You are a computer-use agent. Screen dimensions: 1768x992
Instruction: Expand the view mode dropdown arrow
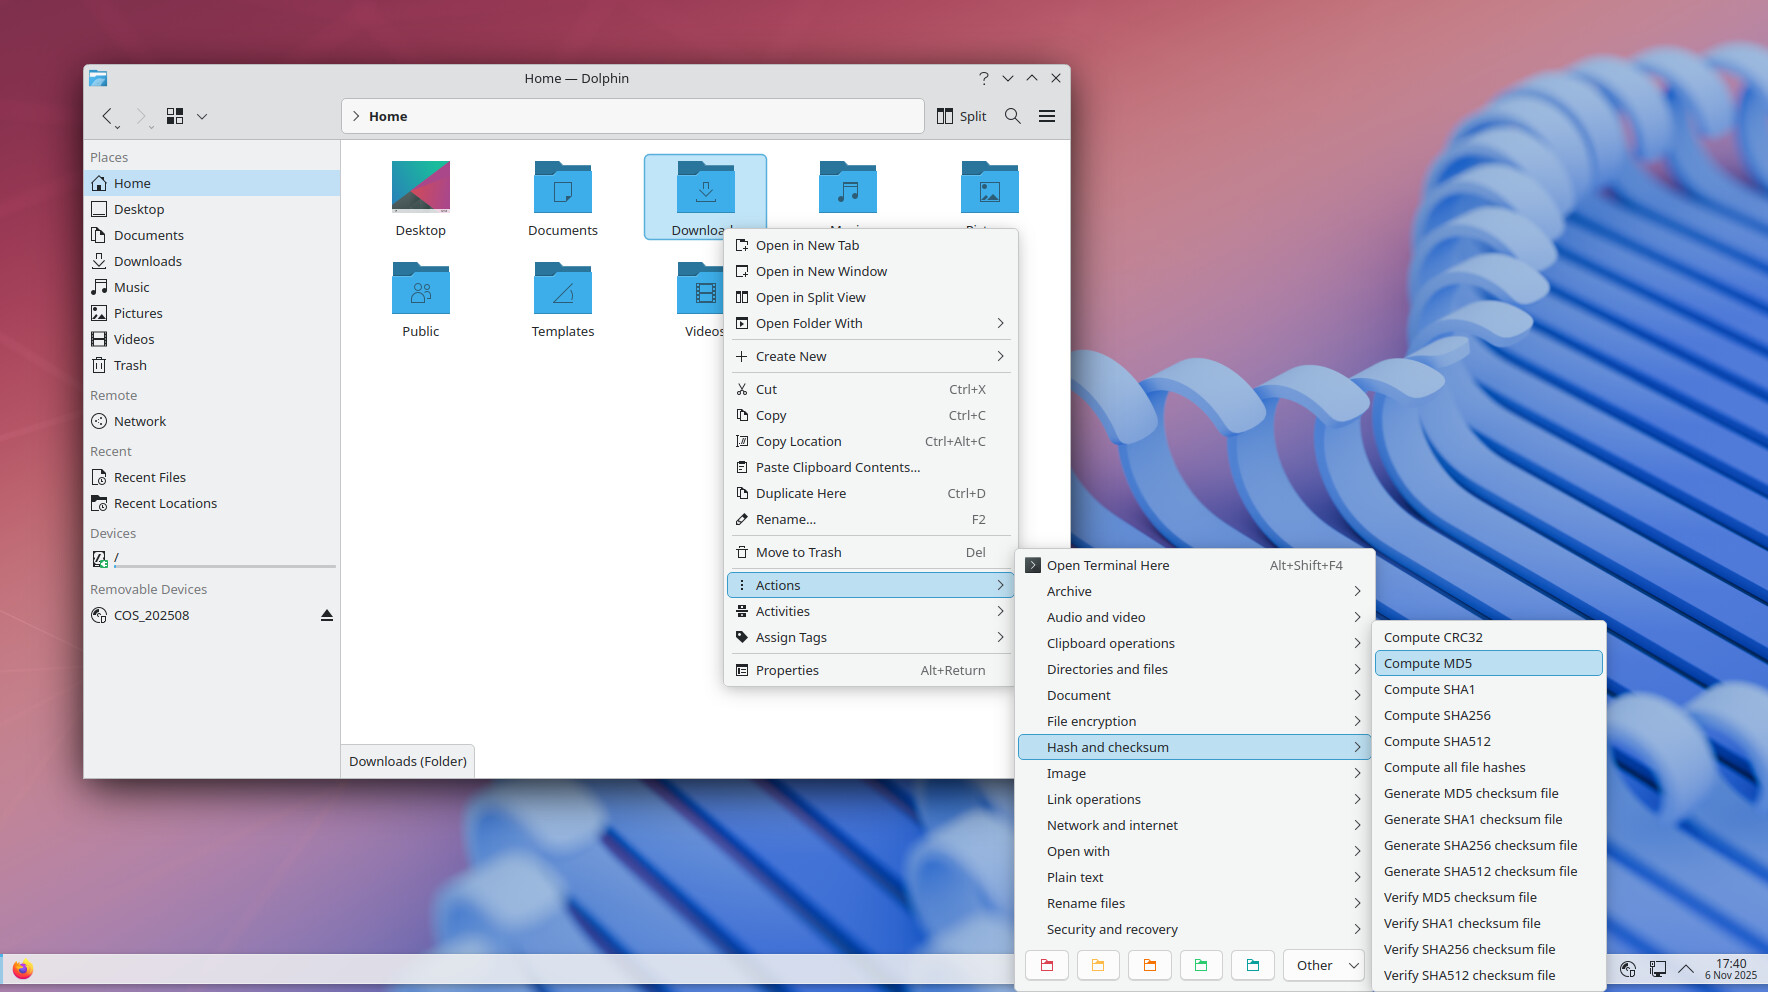tap(202, 116)
